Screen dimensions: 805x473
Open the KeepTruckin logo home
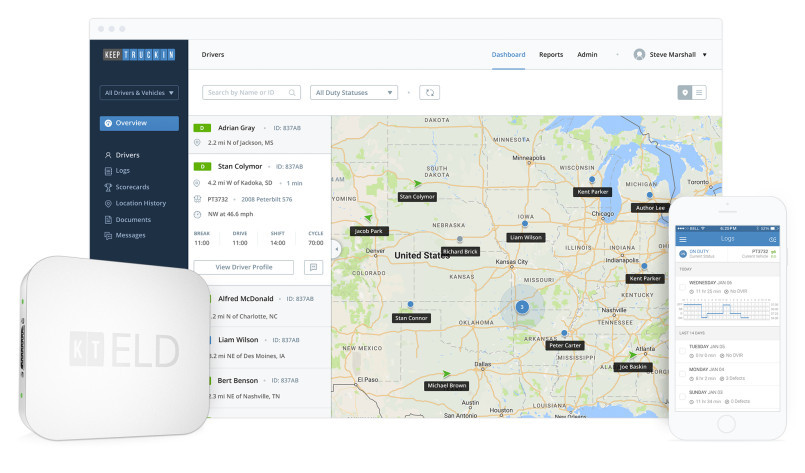139,54
